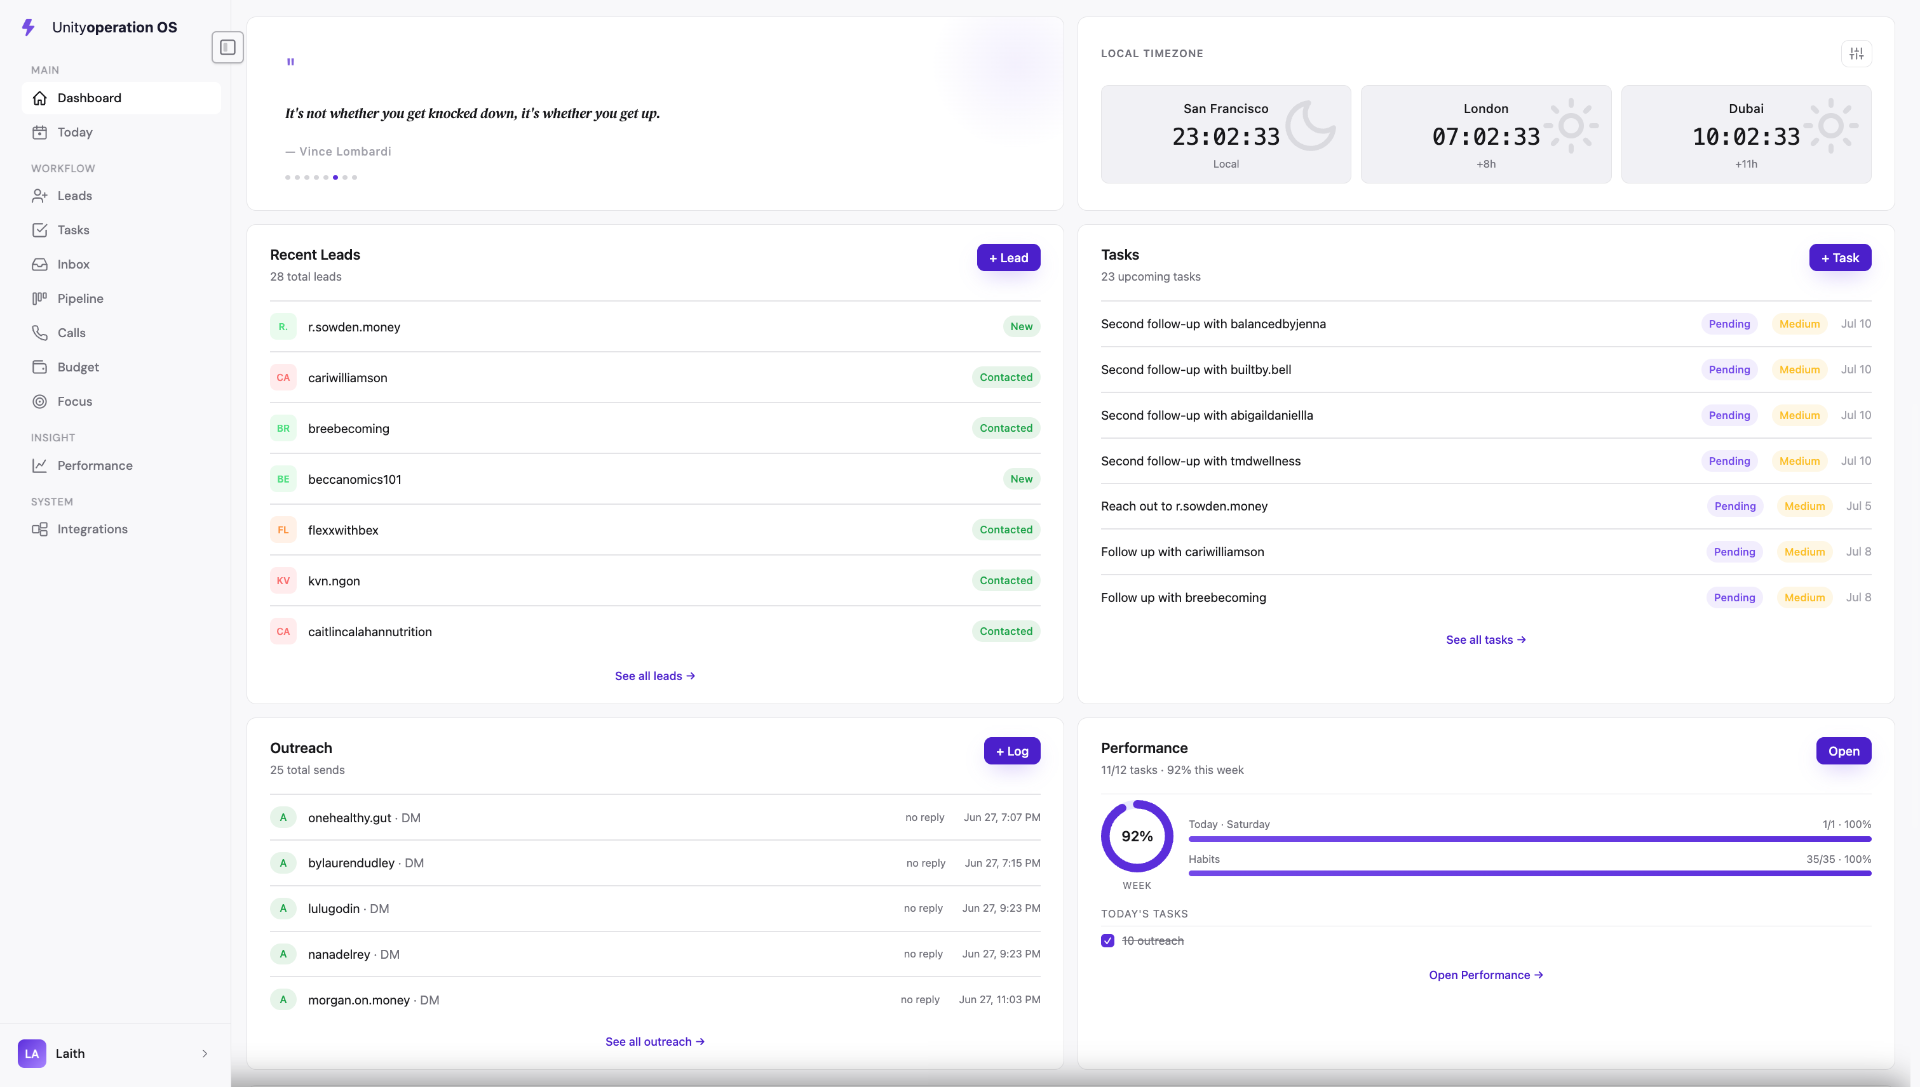Image resolution: width=1920 pixels, height=1087 pixels.
Task: Open the London clock card
Action: (x=1486, y=134)
